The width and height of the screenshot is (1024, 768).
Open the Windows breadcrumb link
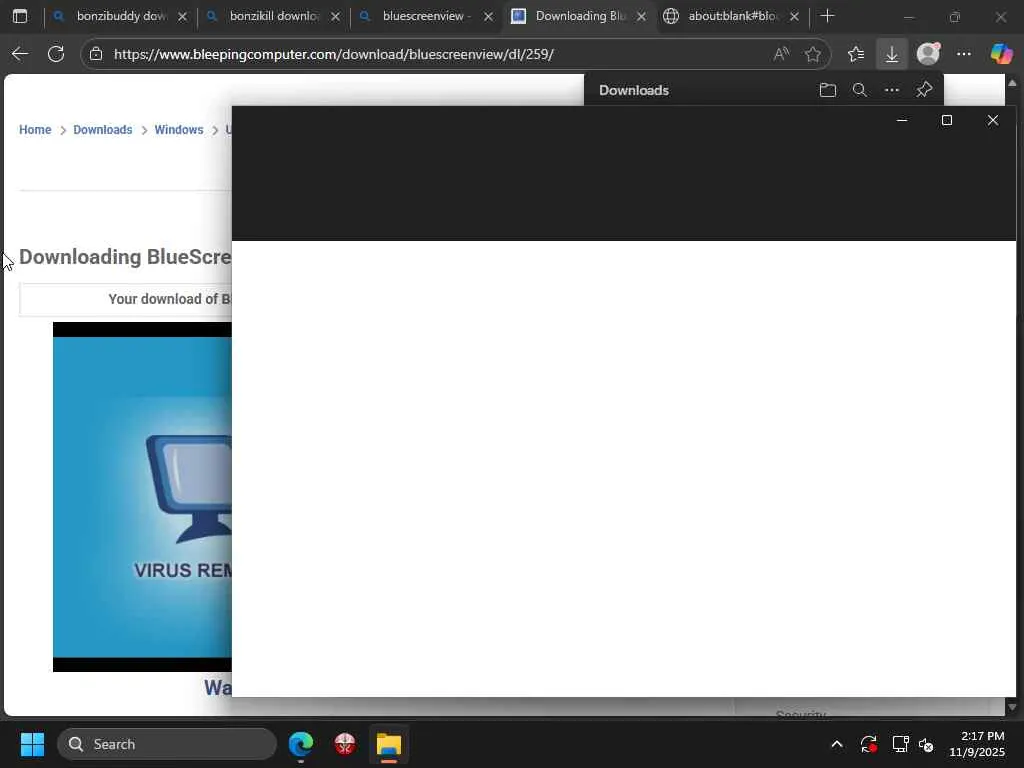coord(179,130)
